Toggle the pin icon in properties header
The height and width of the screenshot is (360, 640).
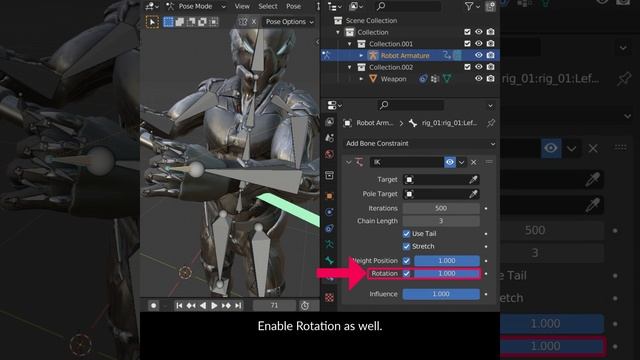[491, 122]
